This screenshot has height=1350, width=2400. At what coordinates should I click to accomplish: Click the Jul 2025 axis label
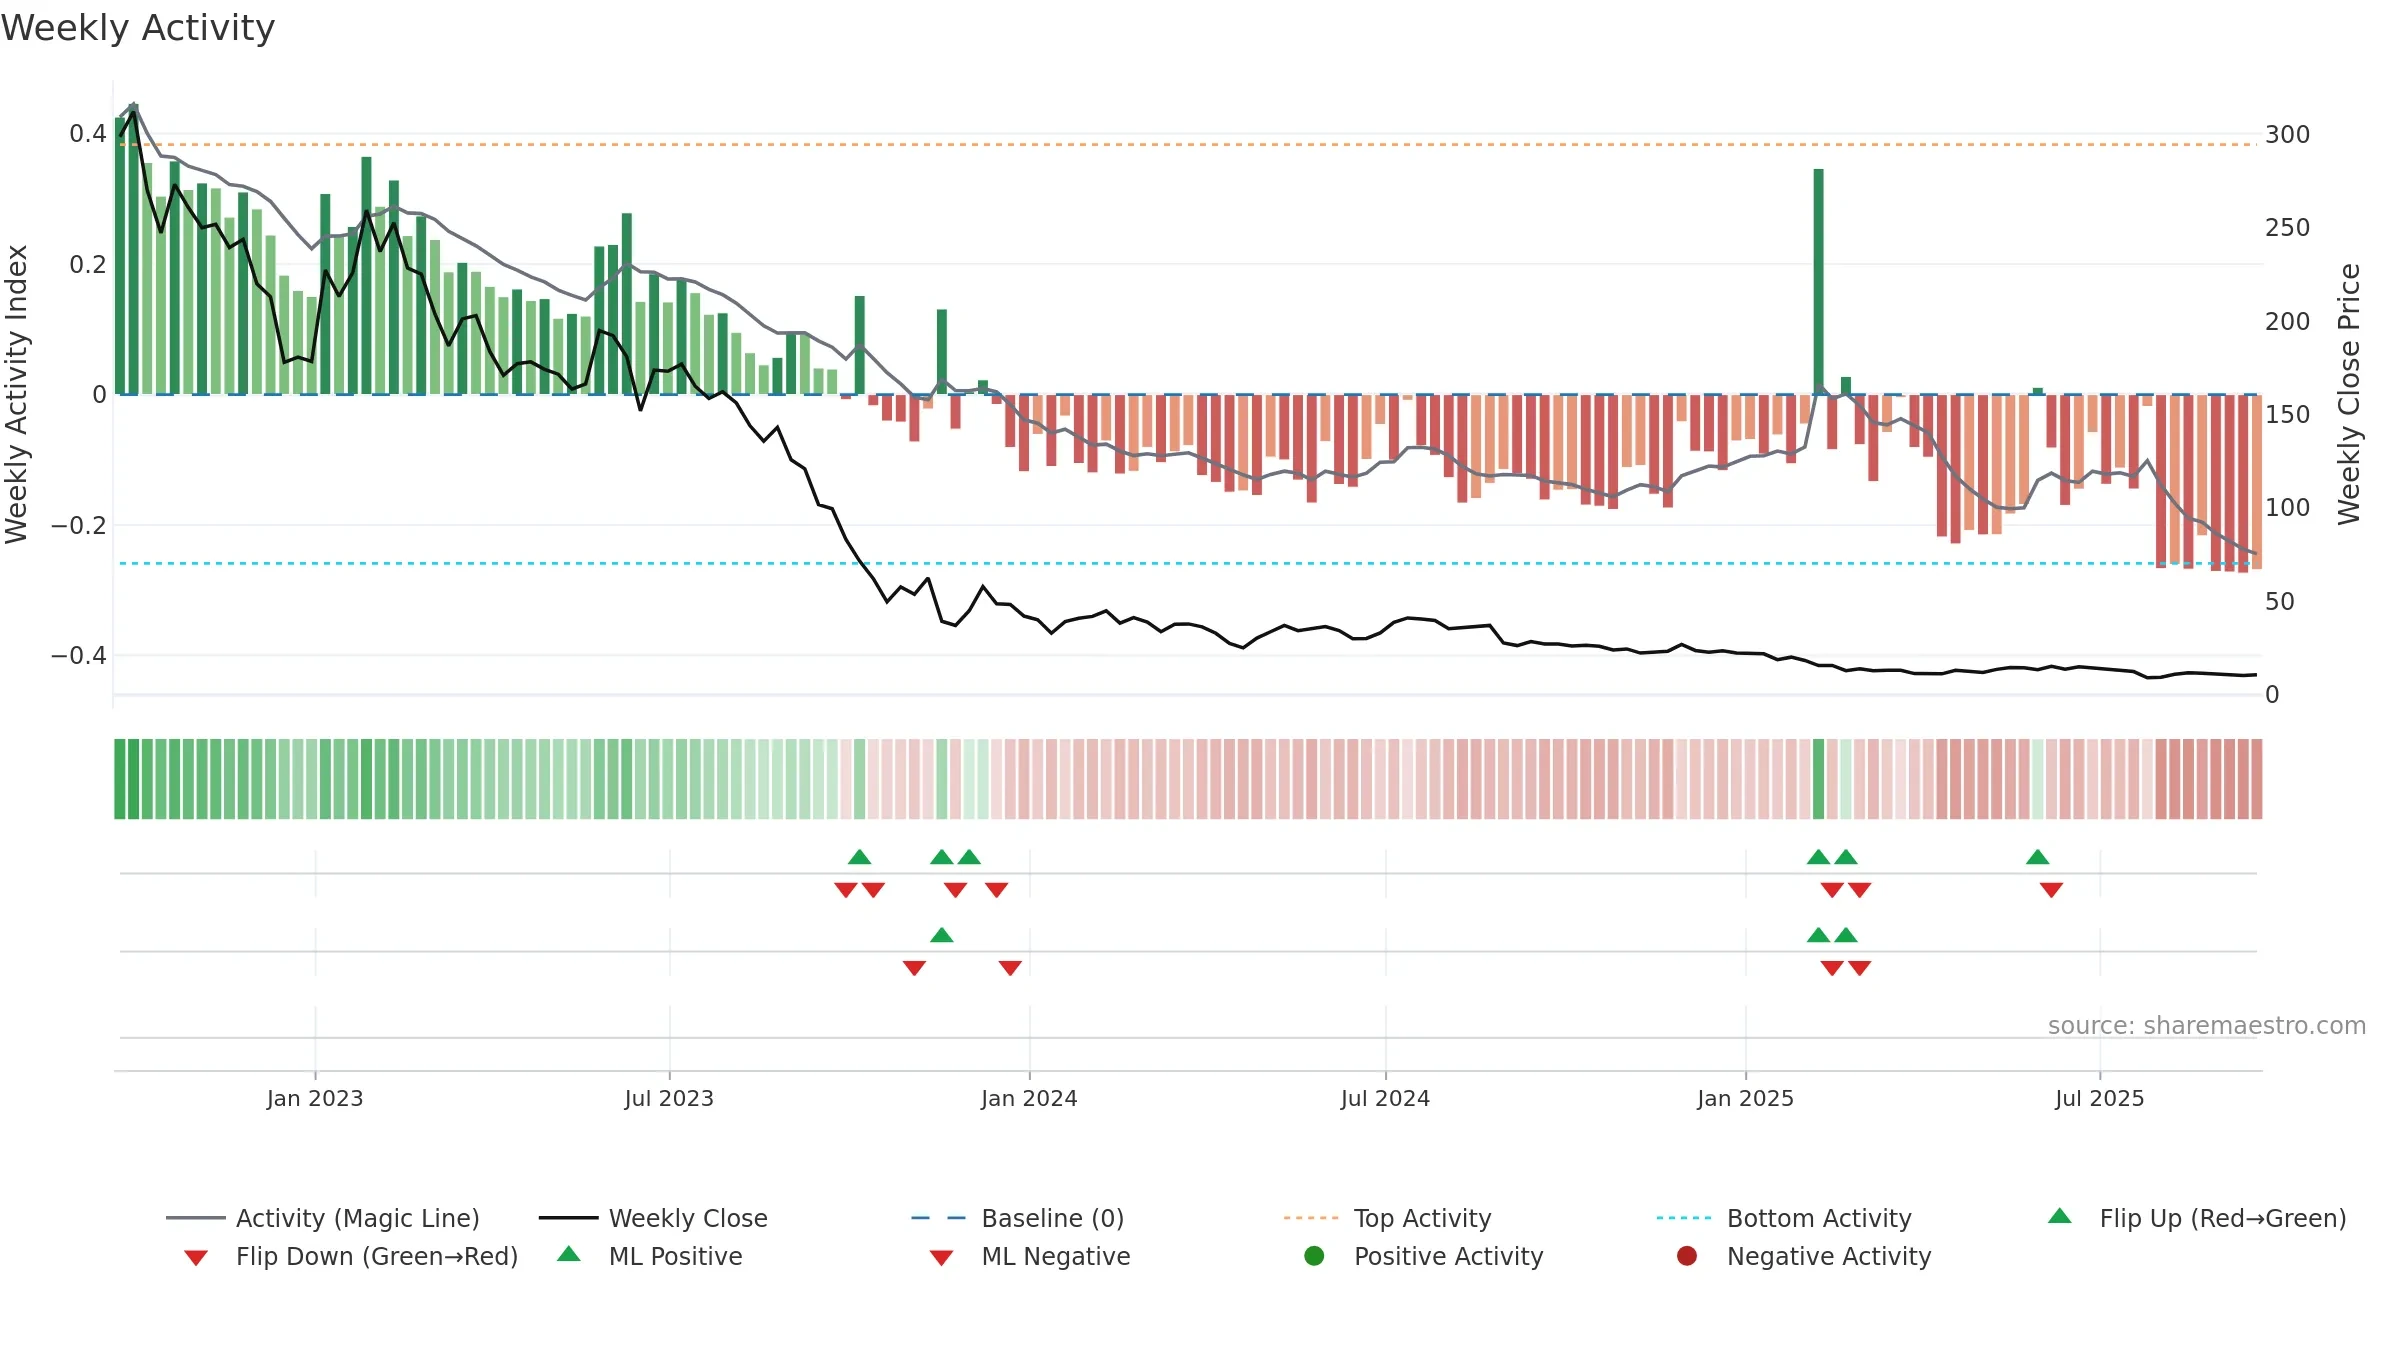2099,1098
